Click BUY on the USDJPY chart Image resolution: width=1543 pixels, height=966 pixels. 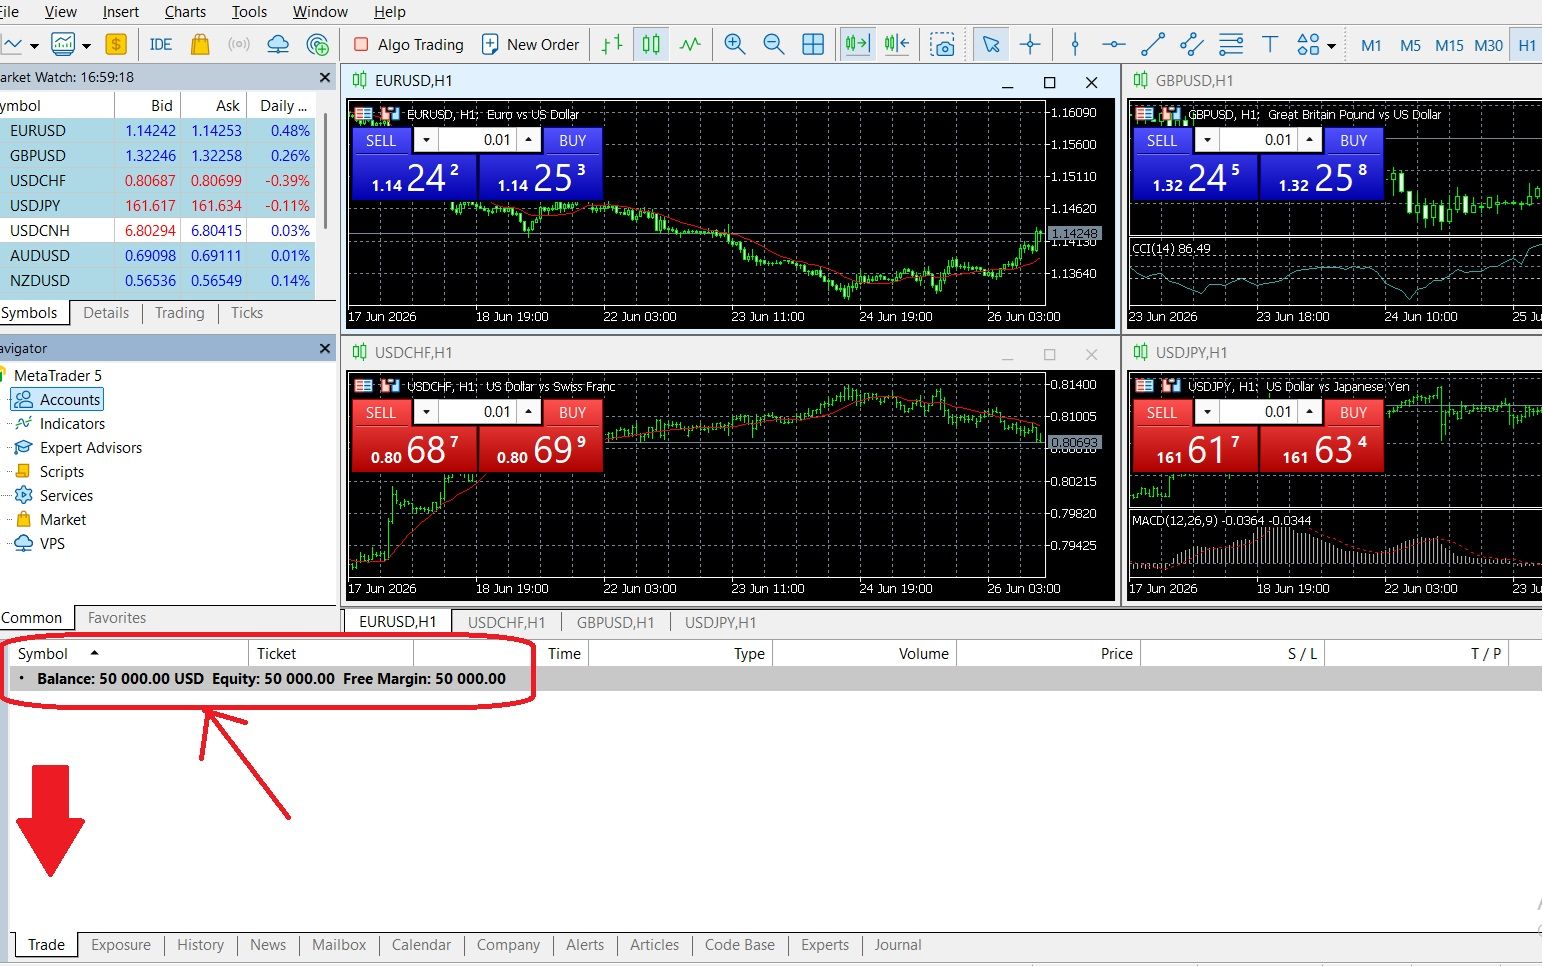1353,413
